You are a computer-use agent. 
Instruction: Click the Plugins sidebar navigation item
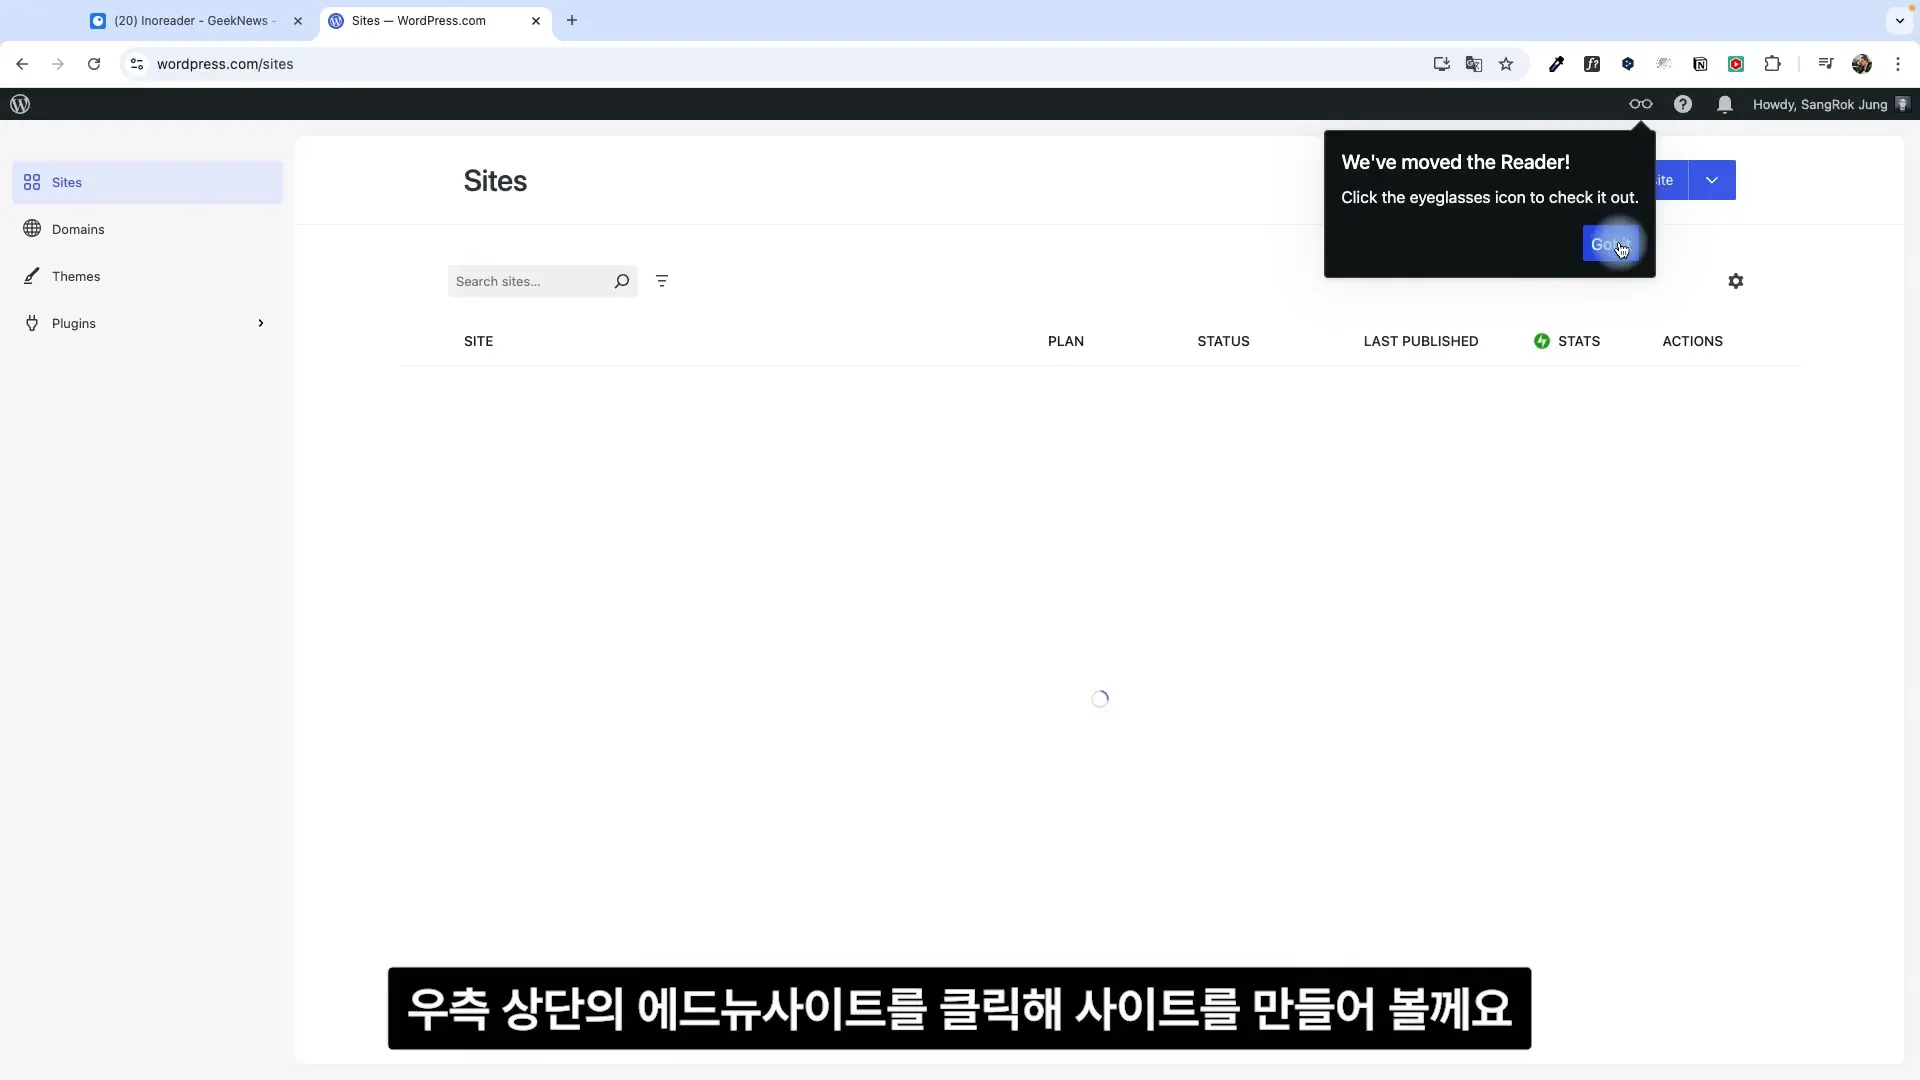pyautogui.click(x=73, y=323)
